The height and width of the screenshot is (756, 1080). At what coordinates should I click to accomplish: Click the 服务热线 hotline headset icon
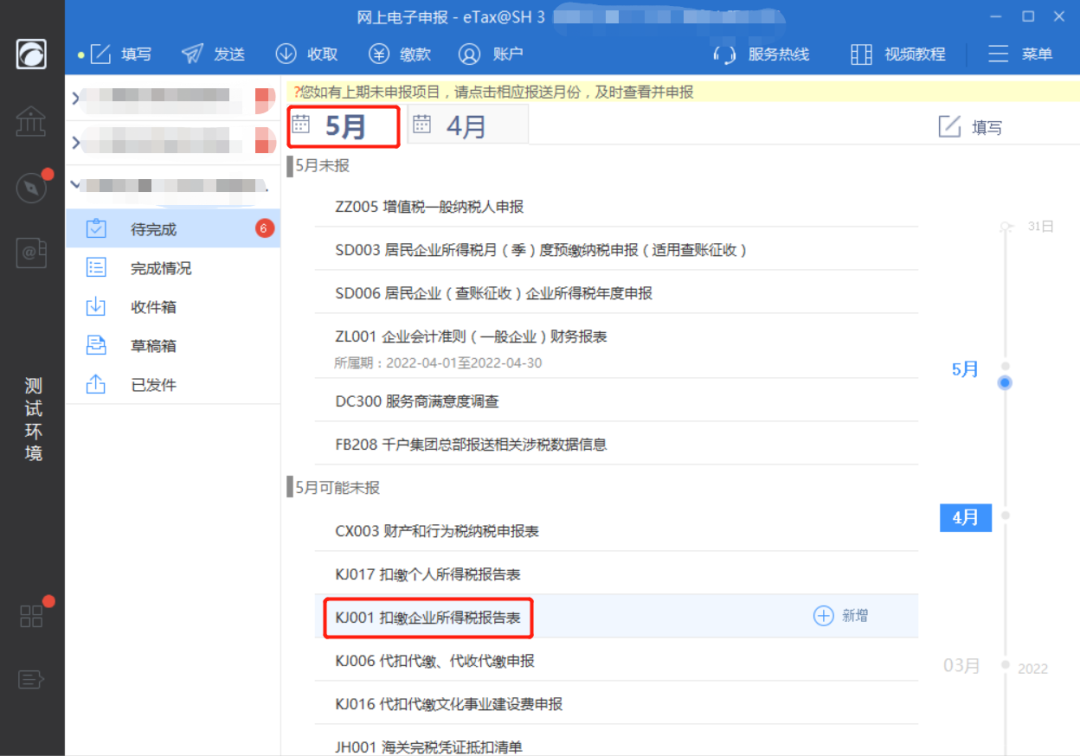pos(725,54)
